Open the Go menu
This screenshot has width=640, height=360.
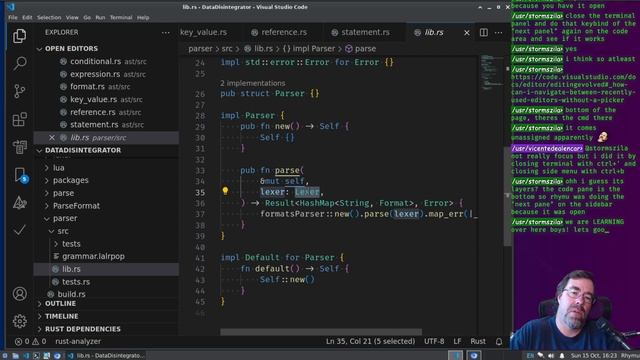pos(87,18)
